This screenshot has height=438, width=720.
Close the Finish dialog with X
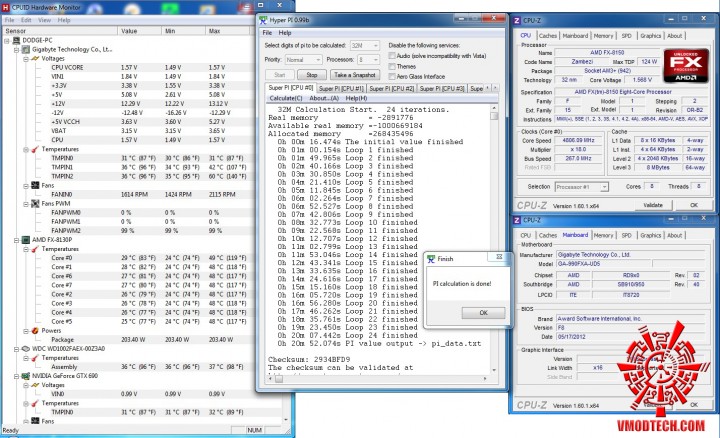pos(499,257)
